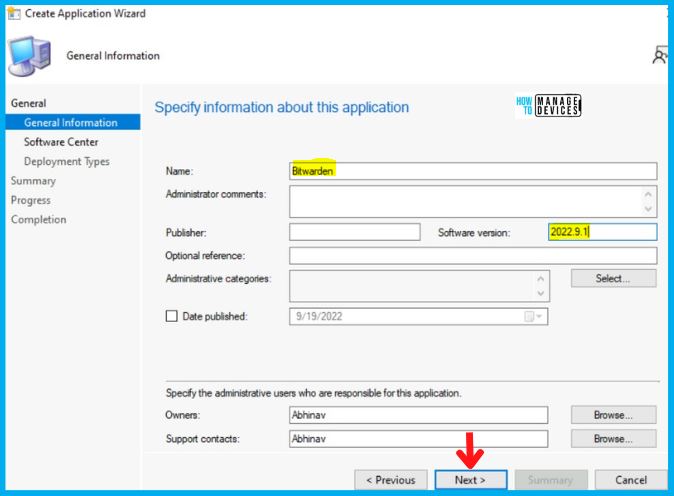Click the Software version field

(603, 232)
